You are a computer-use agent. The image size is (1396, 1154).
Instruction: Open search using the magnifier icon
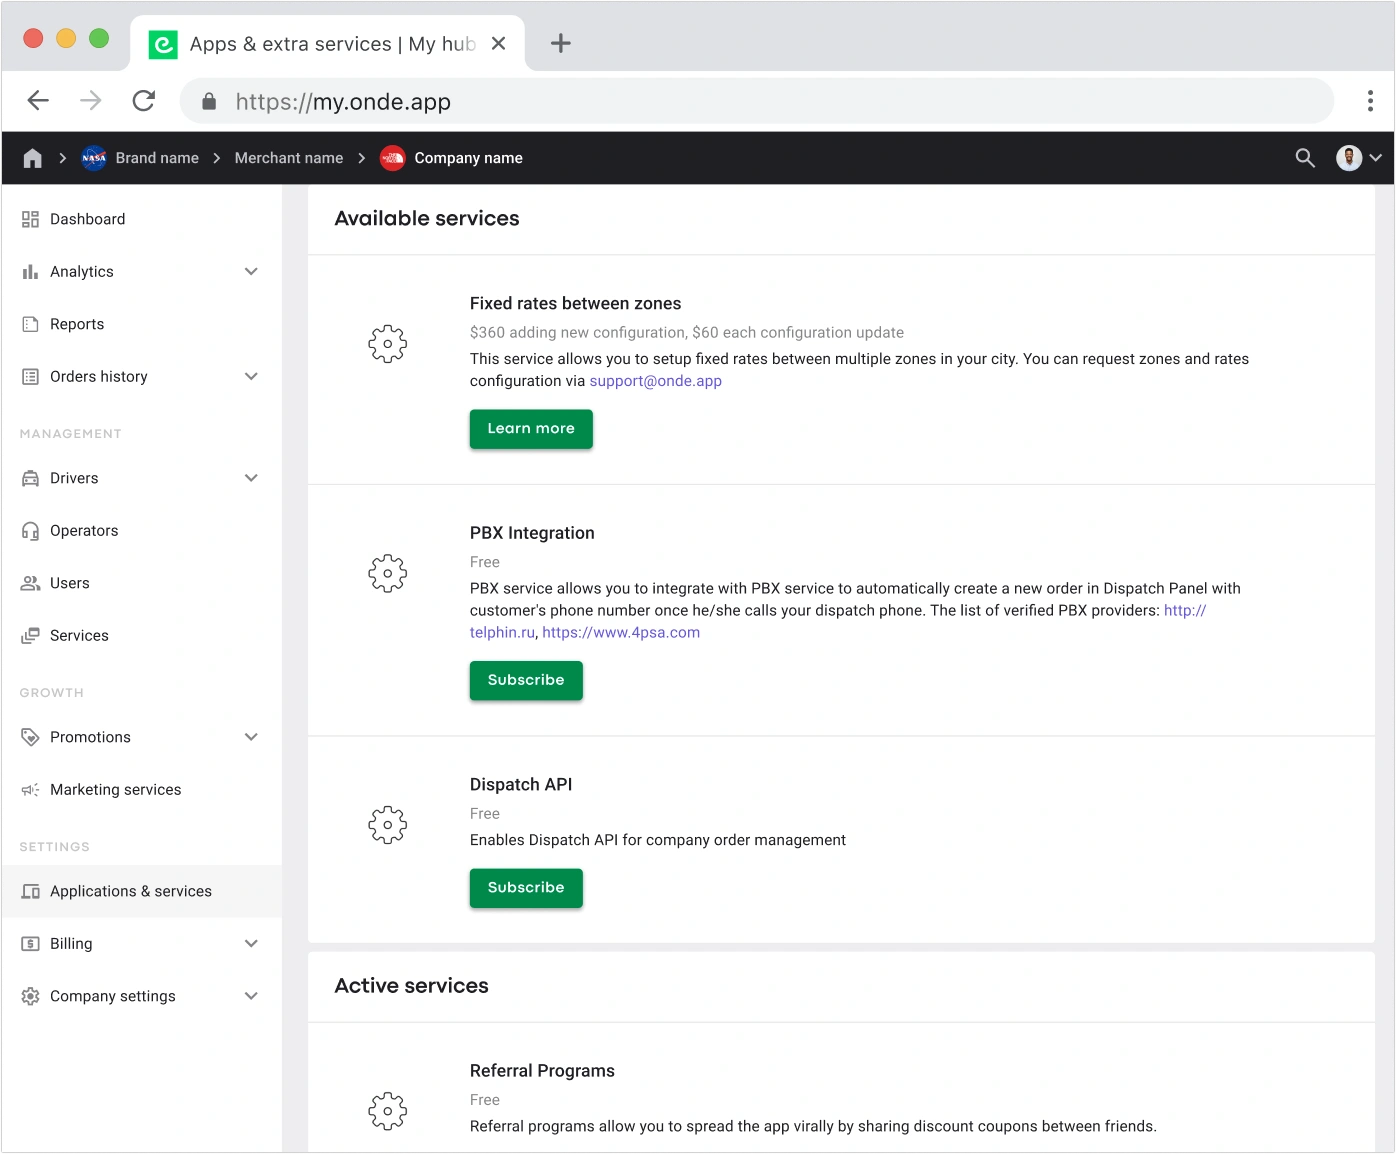(1305, 158)
